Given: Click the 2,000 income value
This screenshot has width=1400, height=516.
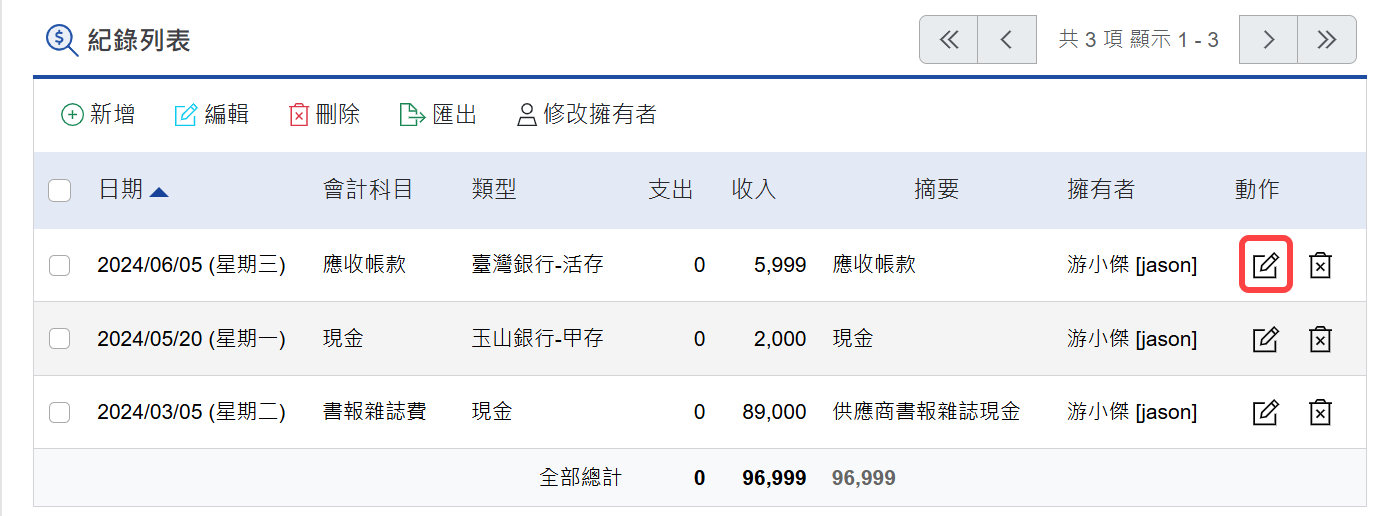Looking at the screenshot, I should click(780, 339).
